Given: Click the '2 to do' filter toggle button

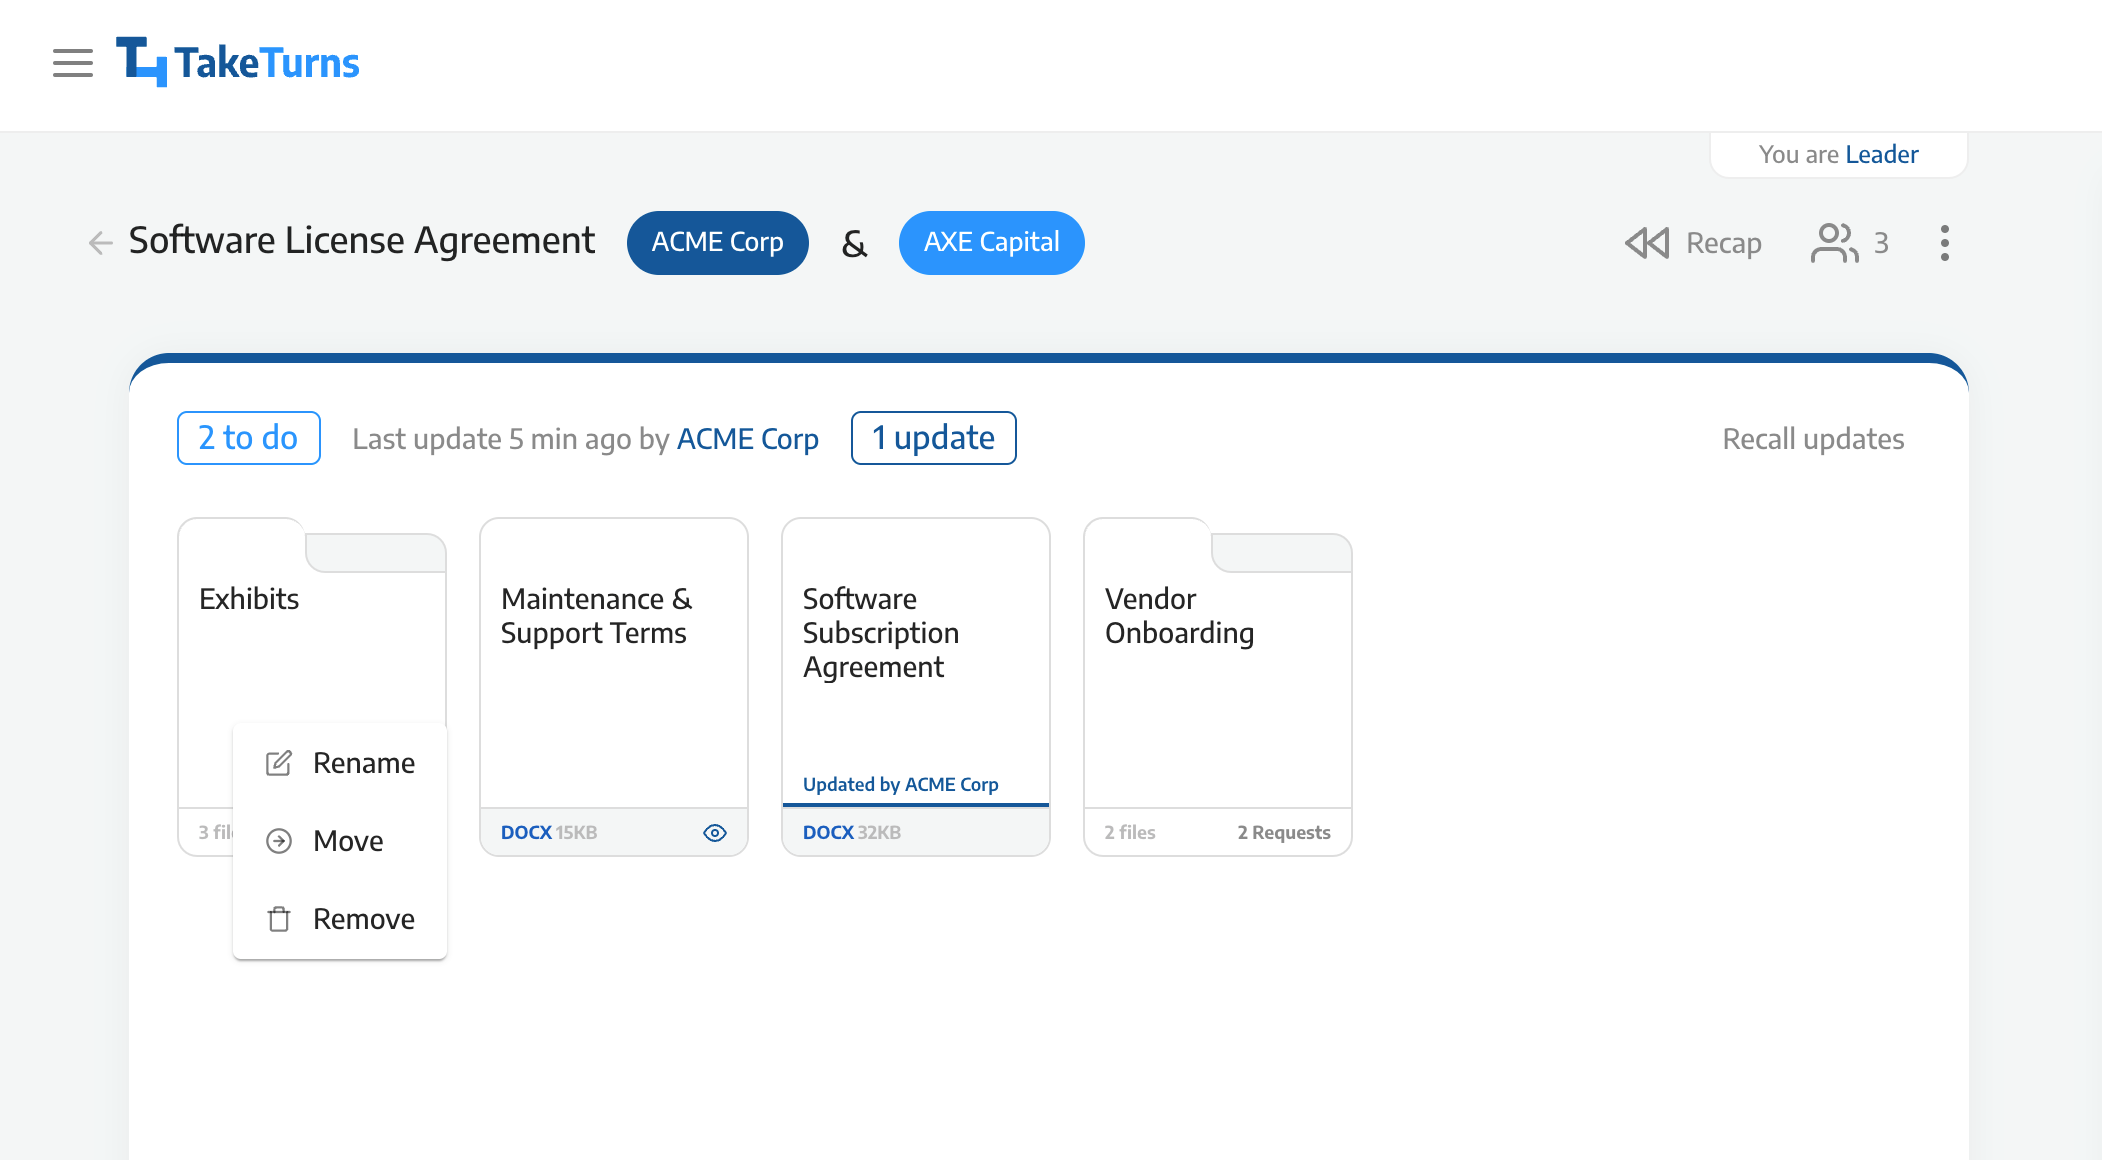Looking at the screenshot, I should [248, 437].
